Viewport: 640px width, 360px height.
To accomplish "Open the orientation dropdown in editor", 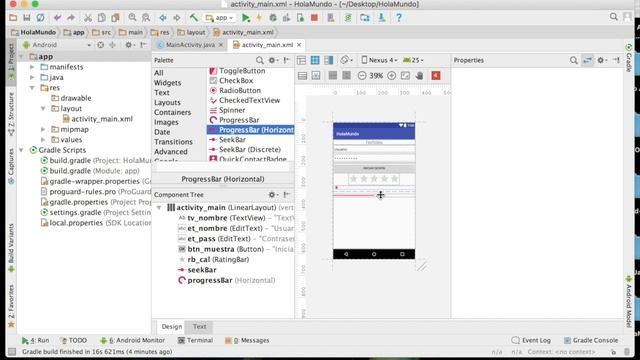I will click(x=347, y=60).
